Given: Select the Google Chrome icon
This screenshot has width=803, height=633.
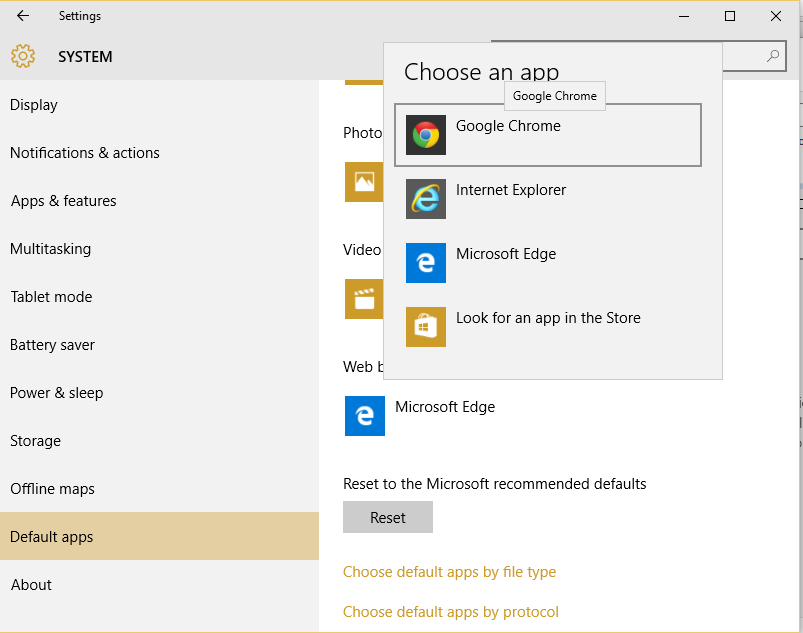Looking at the screenshot, I should click(426, 135).
